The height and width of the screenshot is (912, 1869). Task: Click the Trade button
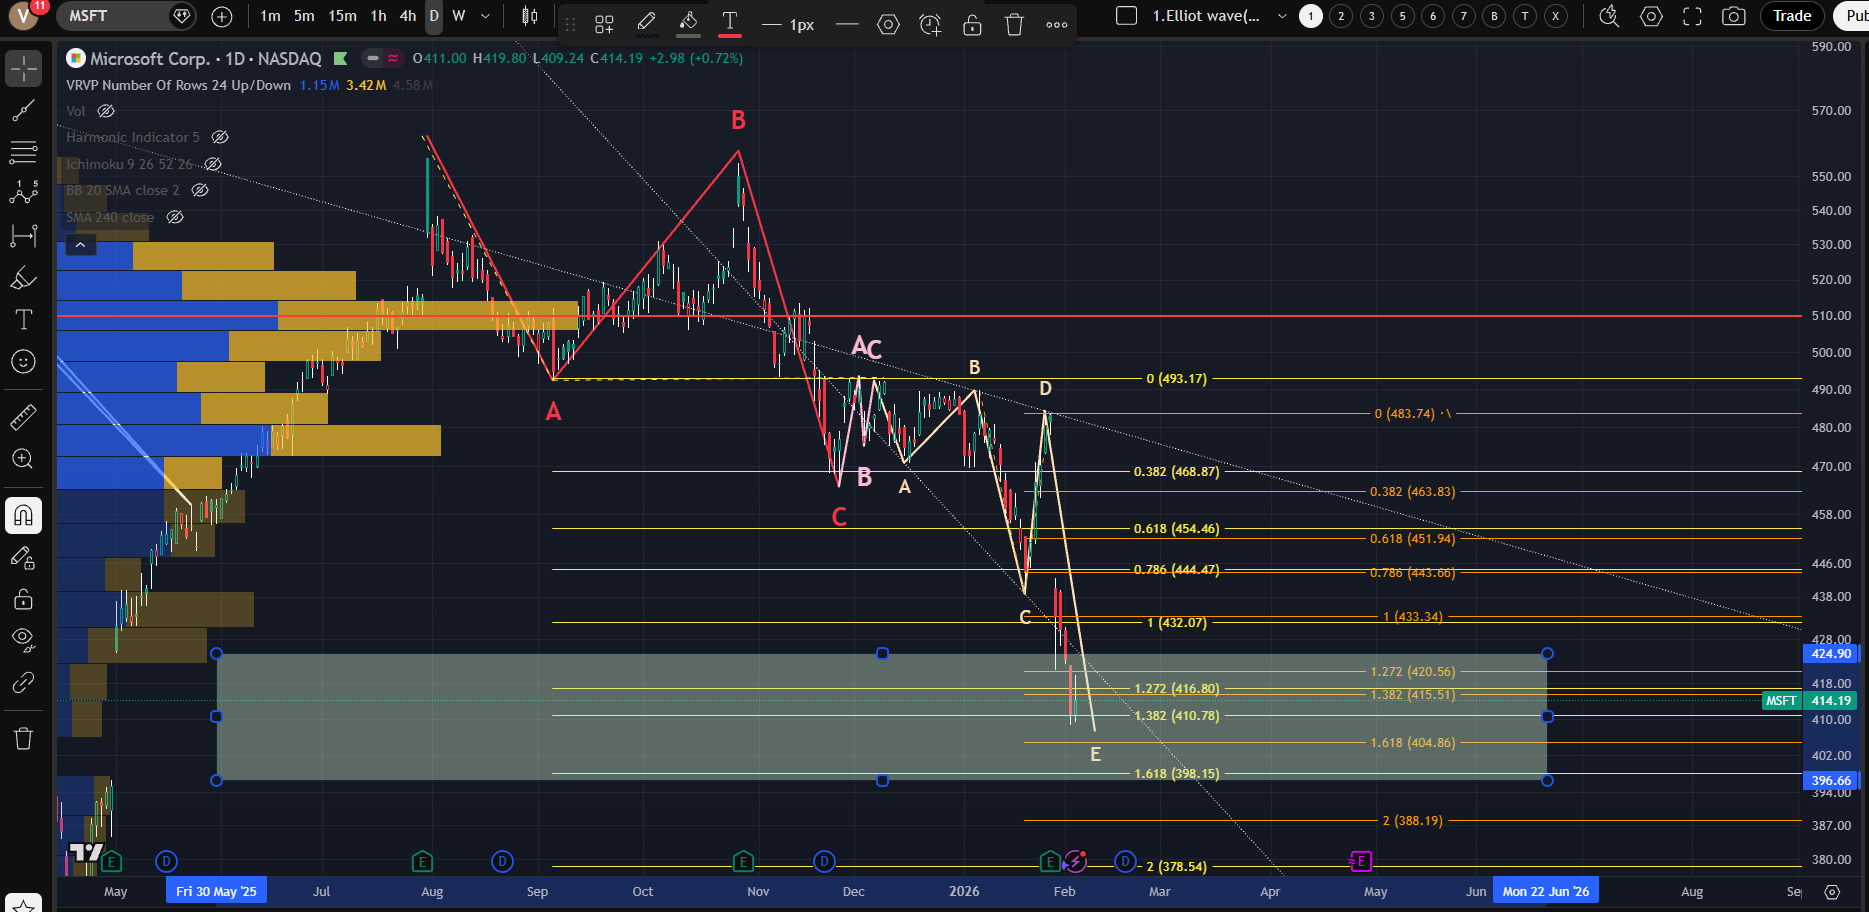coord(1791,16)
